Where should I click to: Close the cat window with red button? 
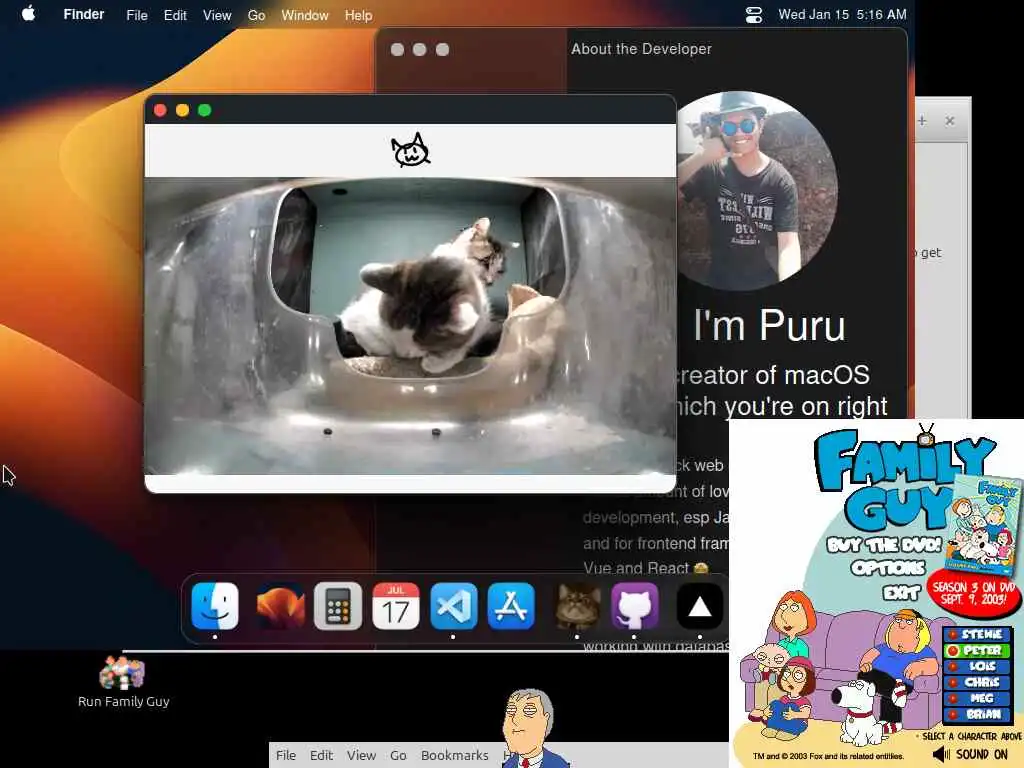[x=160, y=110]
